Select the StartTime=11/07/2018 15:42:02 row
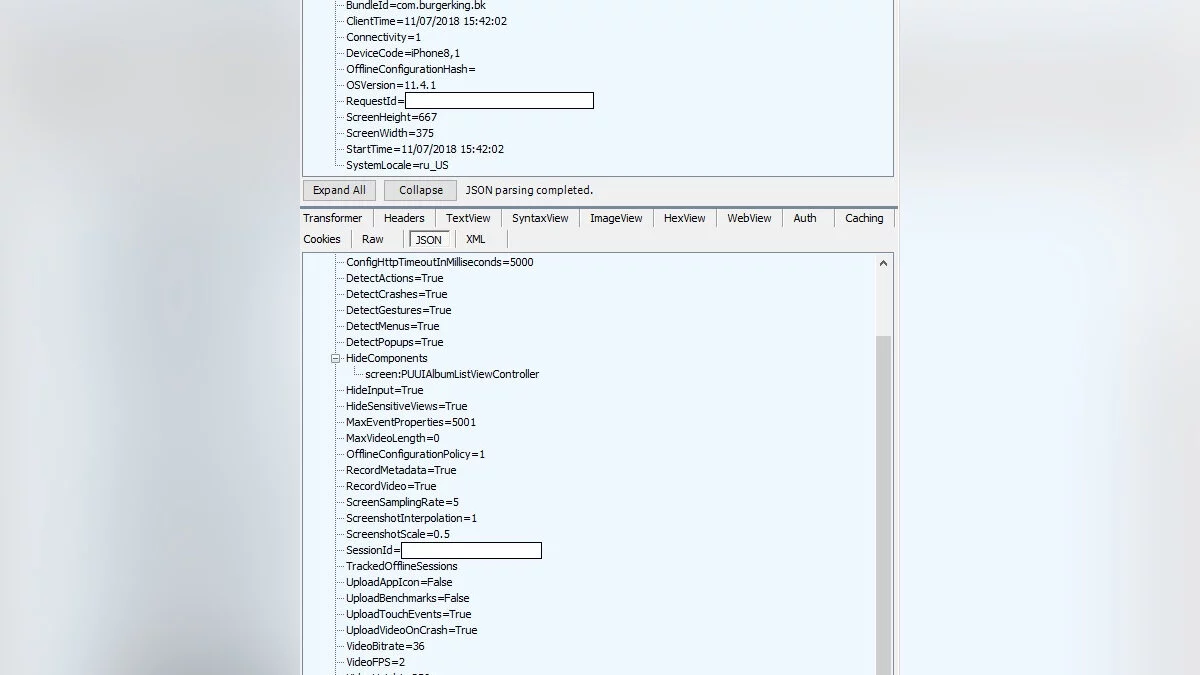The height and width of the screenshot is (675, 1200). [x=425, y=149]
